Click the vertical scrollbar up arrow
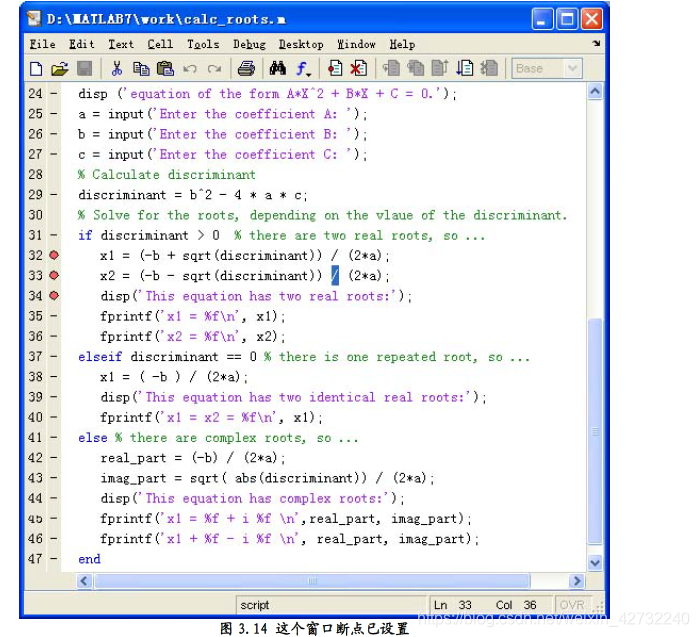This screenshot has height=637, width=699. 595,91
